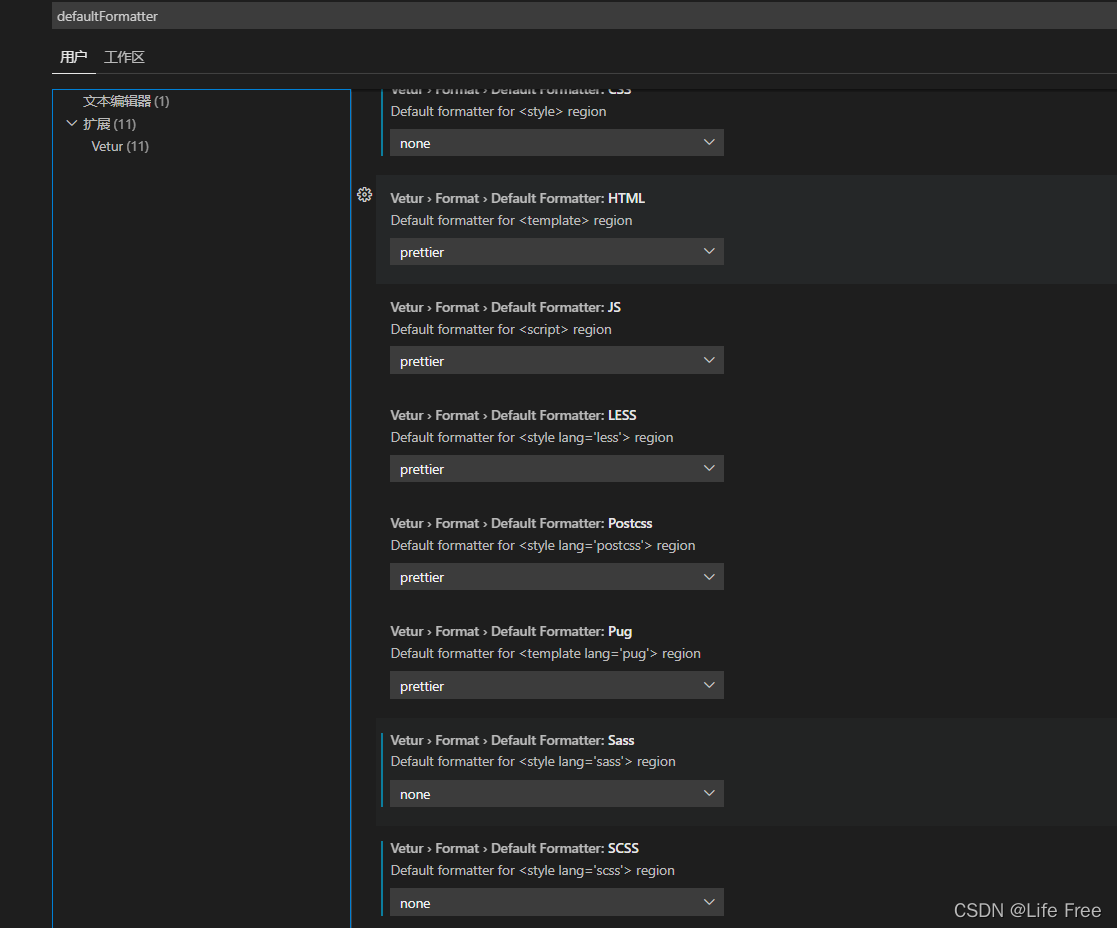Select 文本编辑器 (1) in settings tree

126,101
